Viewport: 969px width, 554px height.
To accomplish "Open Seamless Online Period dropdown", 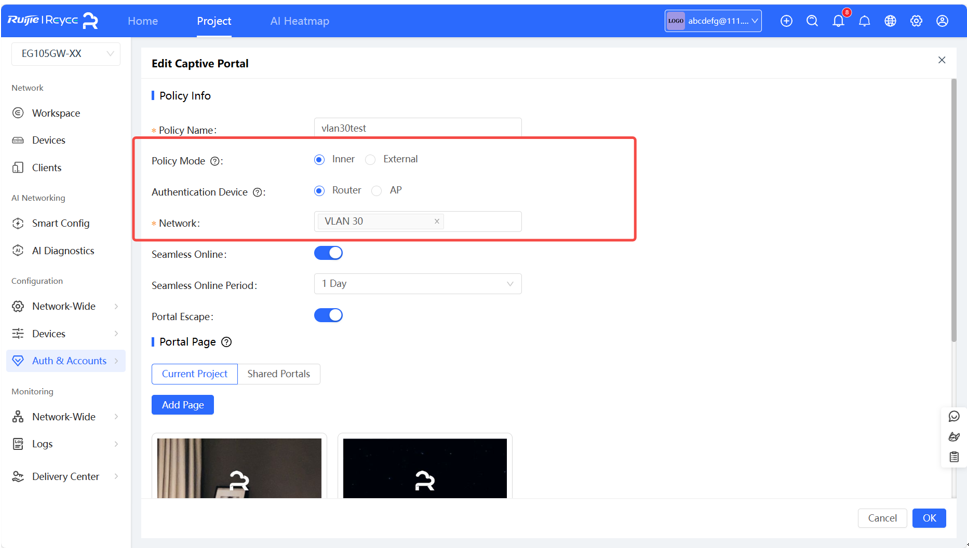I will [x=418, y=284].
